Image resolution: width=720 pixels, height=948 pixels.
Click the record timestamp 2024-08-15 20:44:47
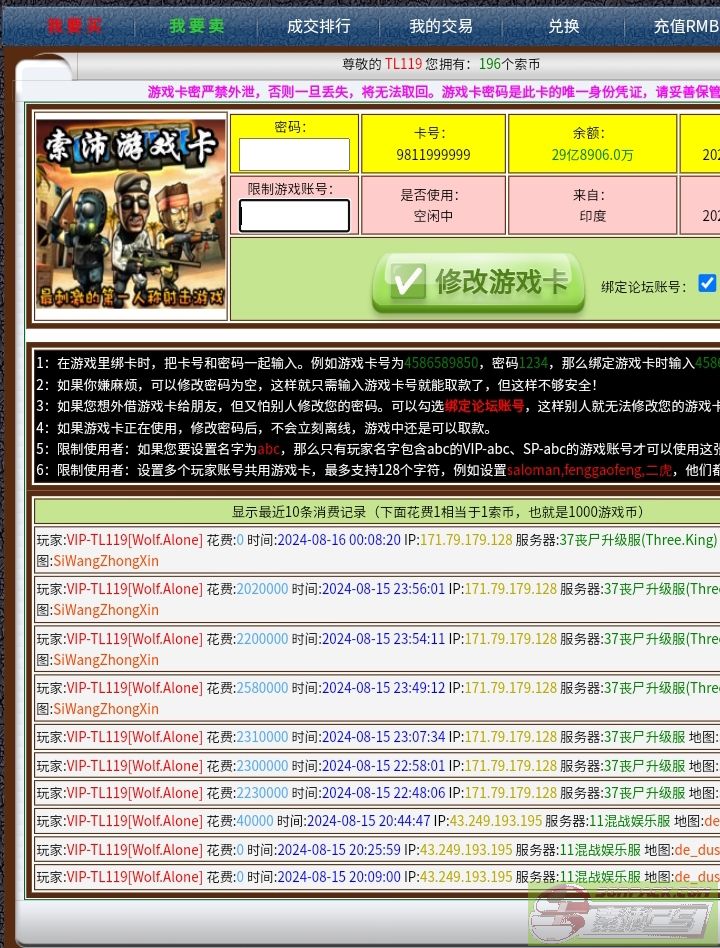tap(367, 821)
